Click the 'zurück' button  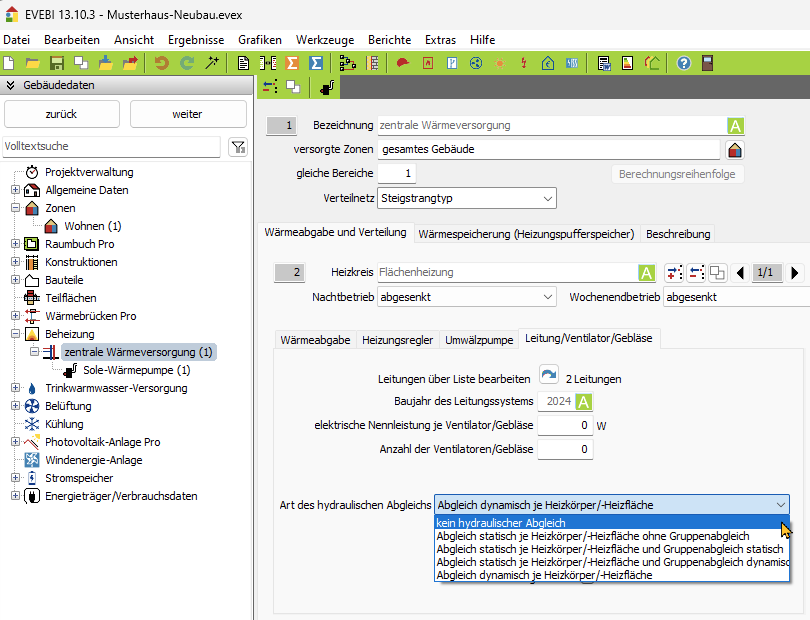(61, 114)
